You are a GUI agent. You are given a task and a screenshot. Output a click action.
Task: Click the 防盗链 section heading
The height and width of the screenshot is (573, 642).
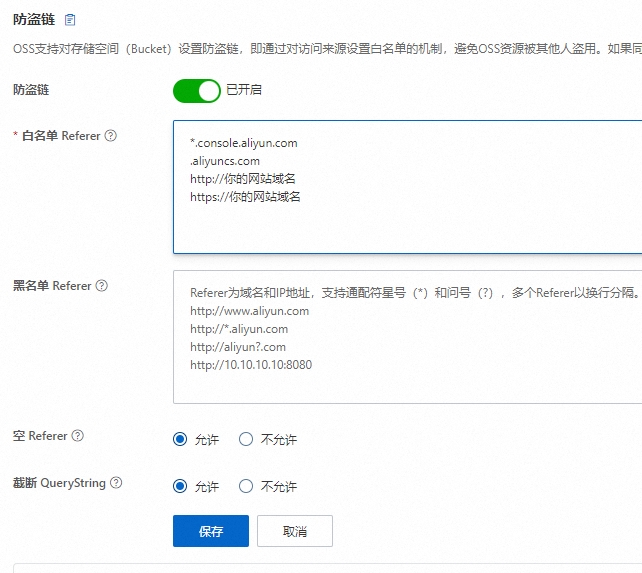32,20
